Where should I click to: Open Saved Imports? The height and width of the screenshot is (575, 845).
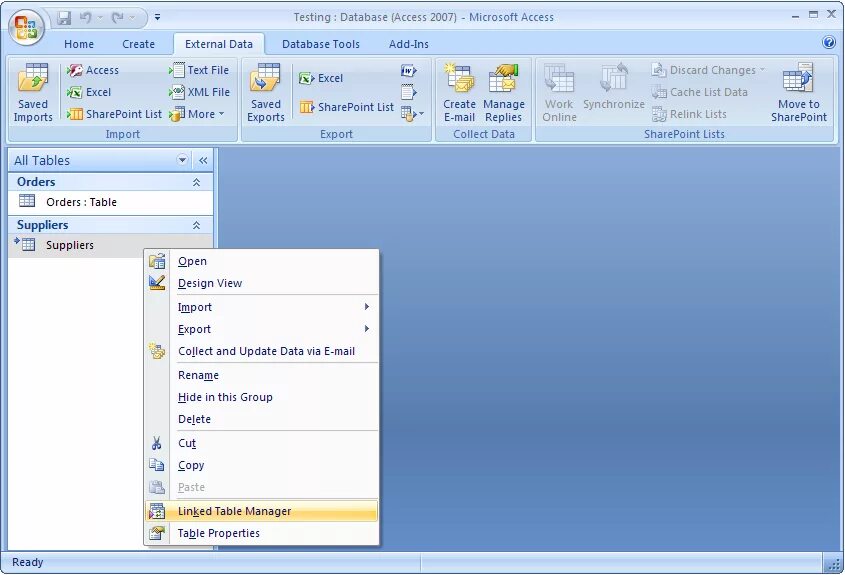point(33,92)
